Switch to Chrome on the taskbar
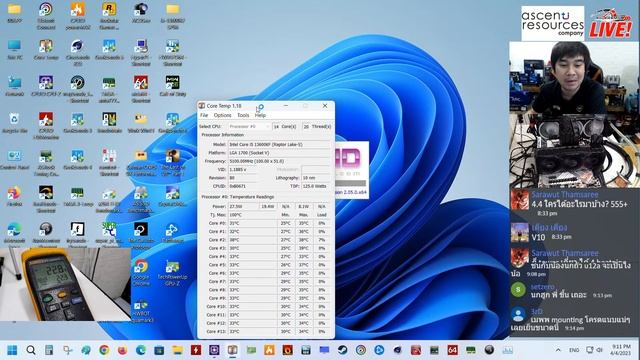Screen dimensions: 640x360 tap(104, 350)
